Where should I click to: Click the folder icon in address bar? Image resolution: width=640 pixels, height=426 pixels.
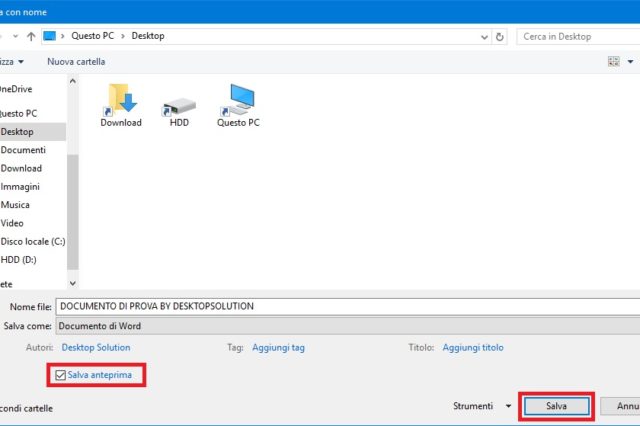[x=49, y=36]
